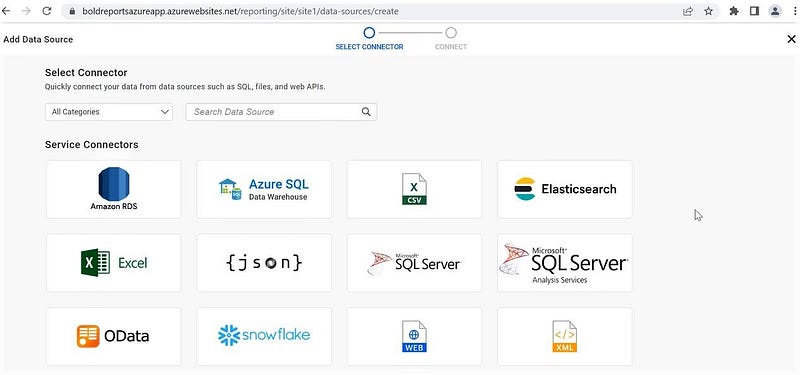Screen dimensions: 800x375
Task: Open the browser profile avatar
Action: click(x=775, y=11)
